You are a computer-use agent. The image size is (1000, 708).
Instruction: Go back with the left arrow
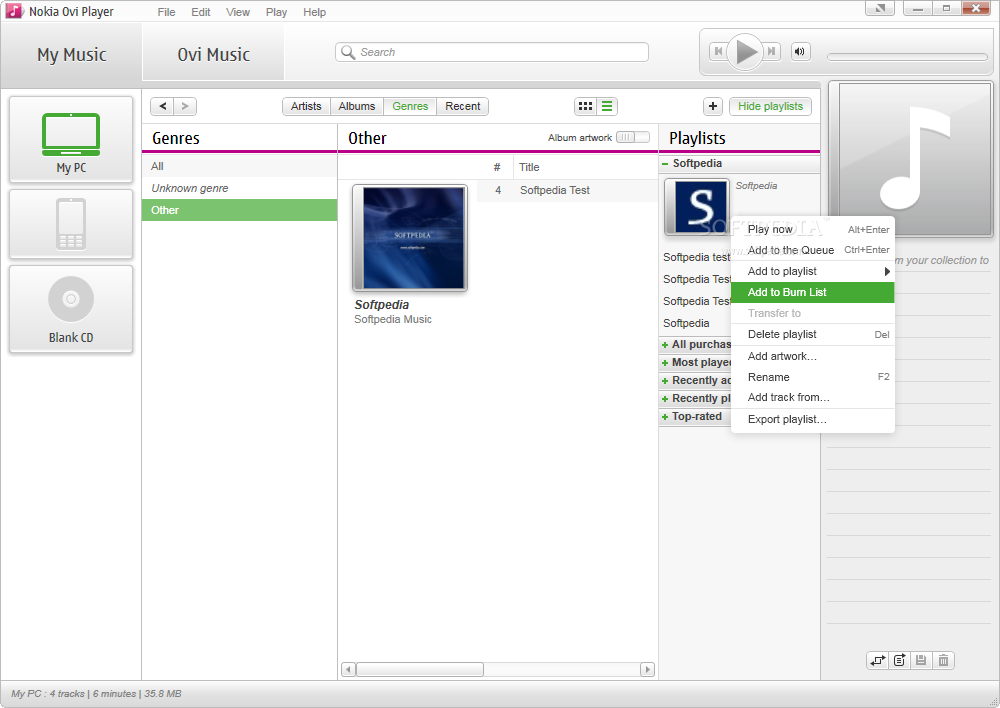click(x=163, y=107)
